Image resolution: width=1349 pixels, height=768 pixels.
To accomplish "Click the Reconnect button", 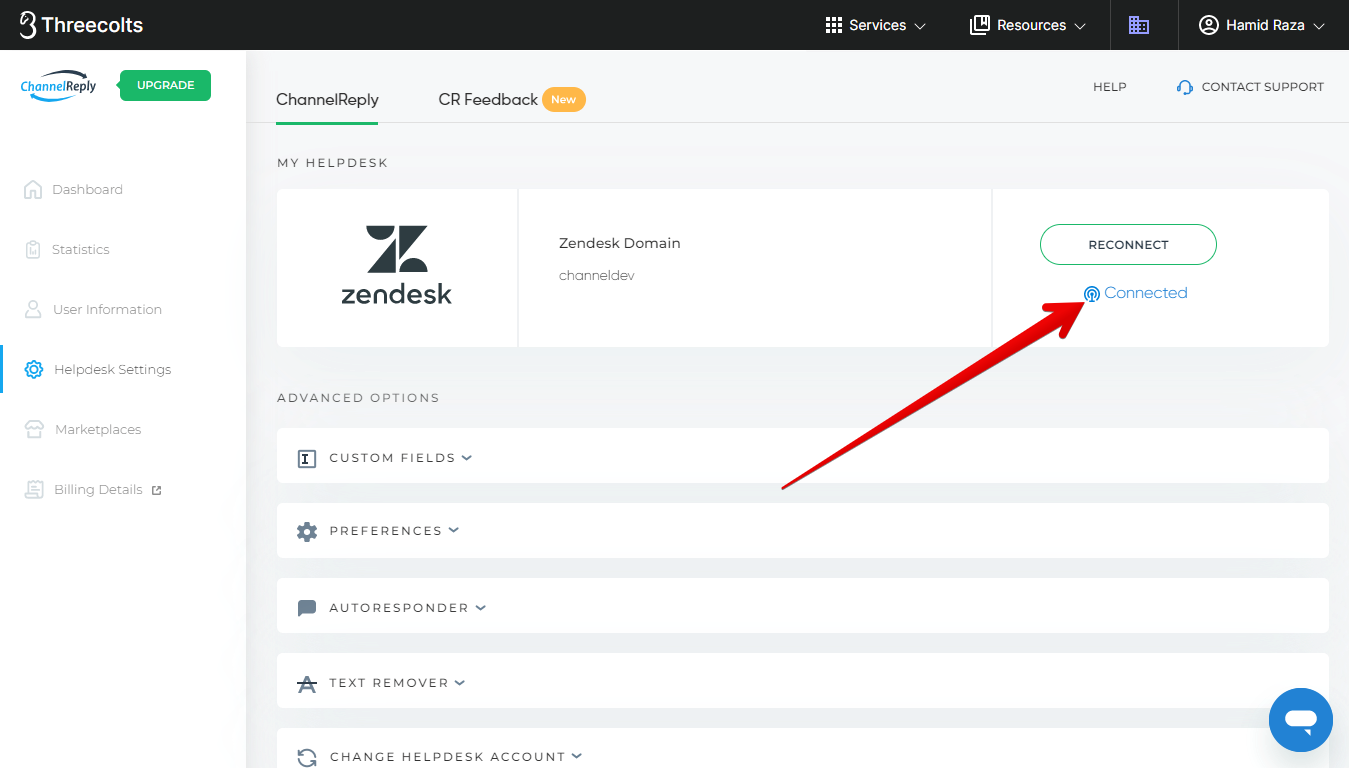I will coord(1128,245).
